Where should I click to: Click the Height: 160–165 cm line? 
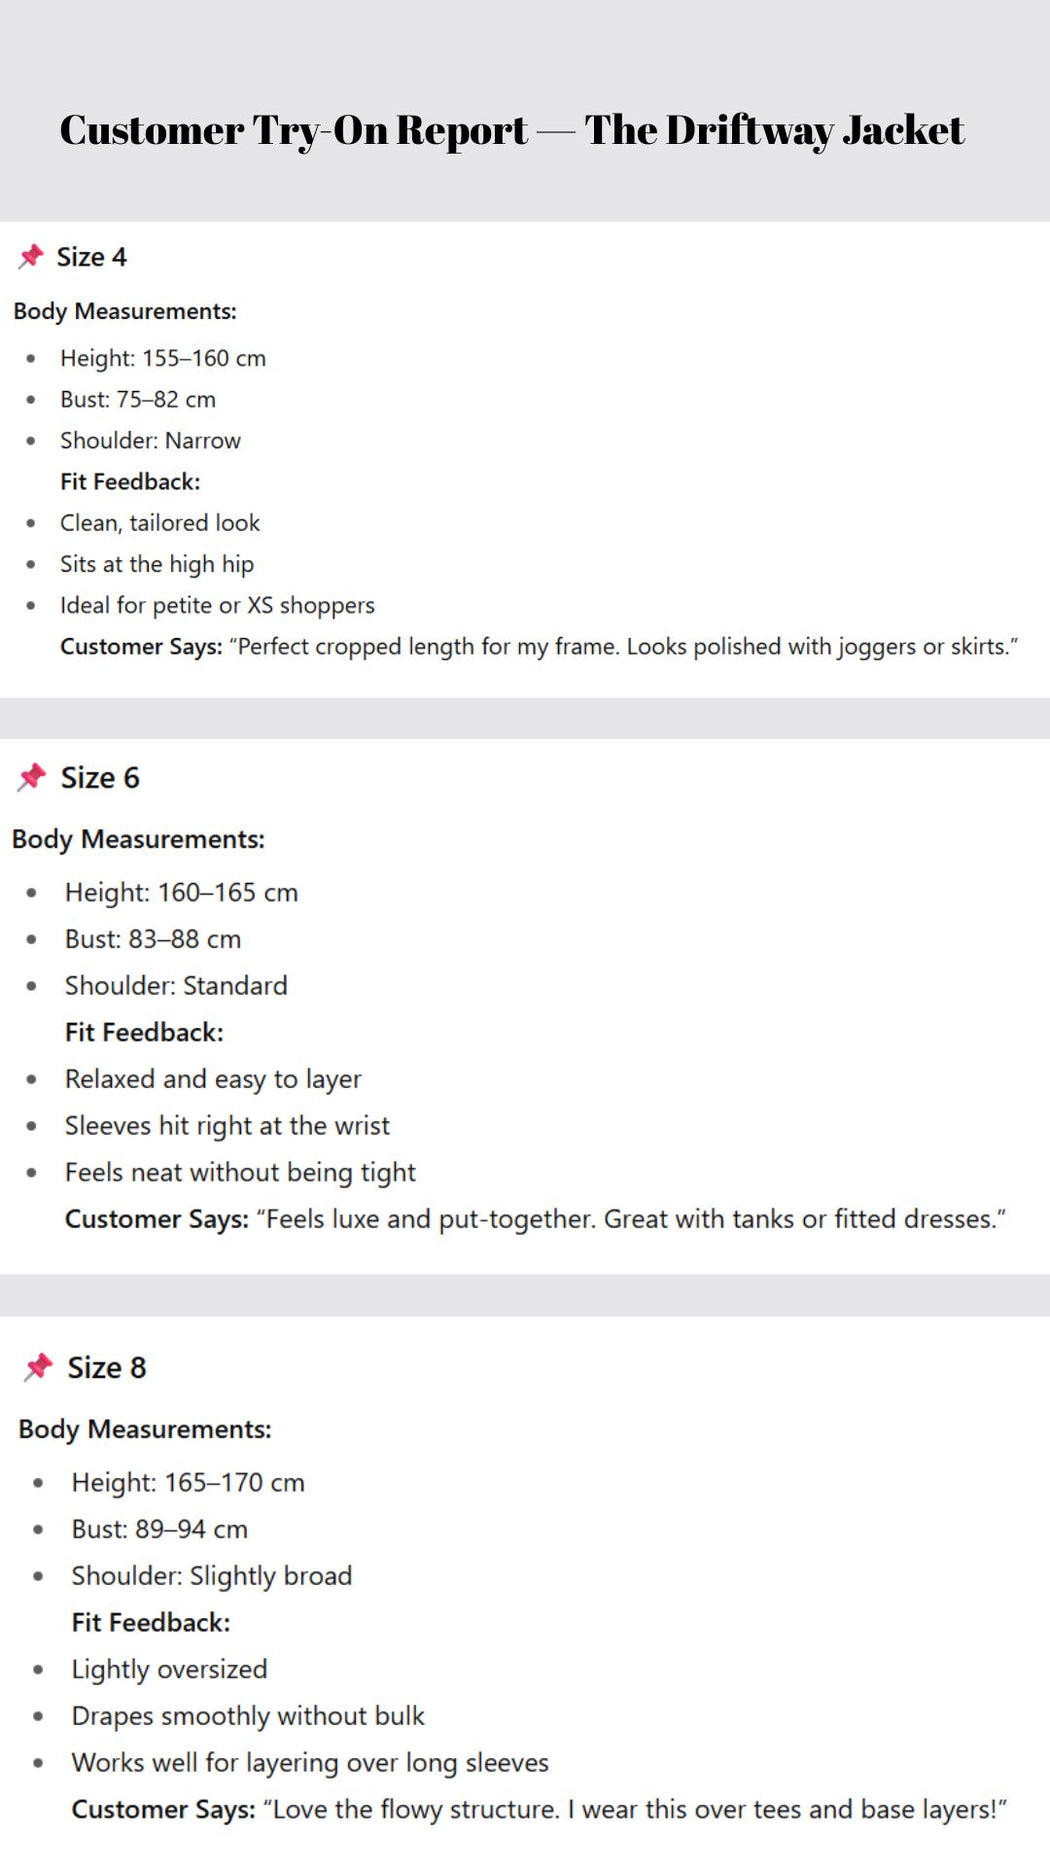[182, 892]
